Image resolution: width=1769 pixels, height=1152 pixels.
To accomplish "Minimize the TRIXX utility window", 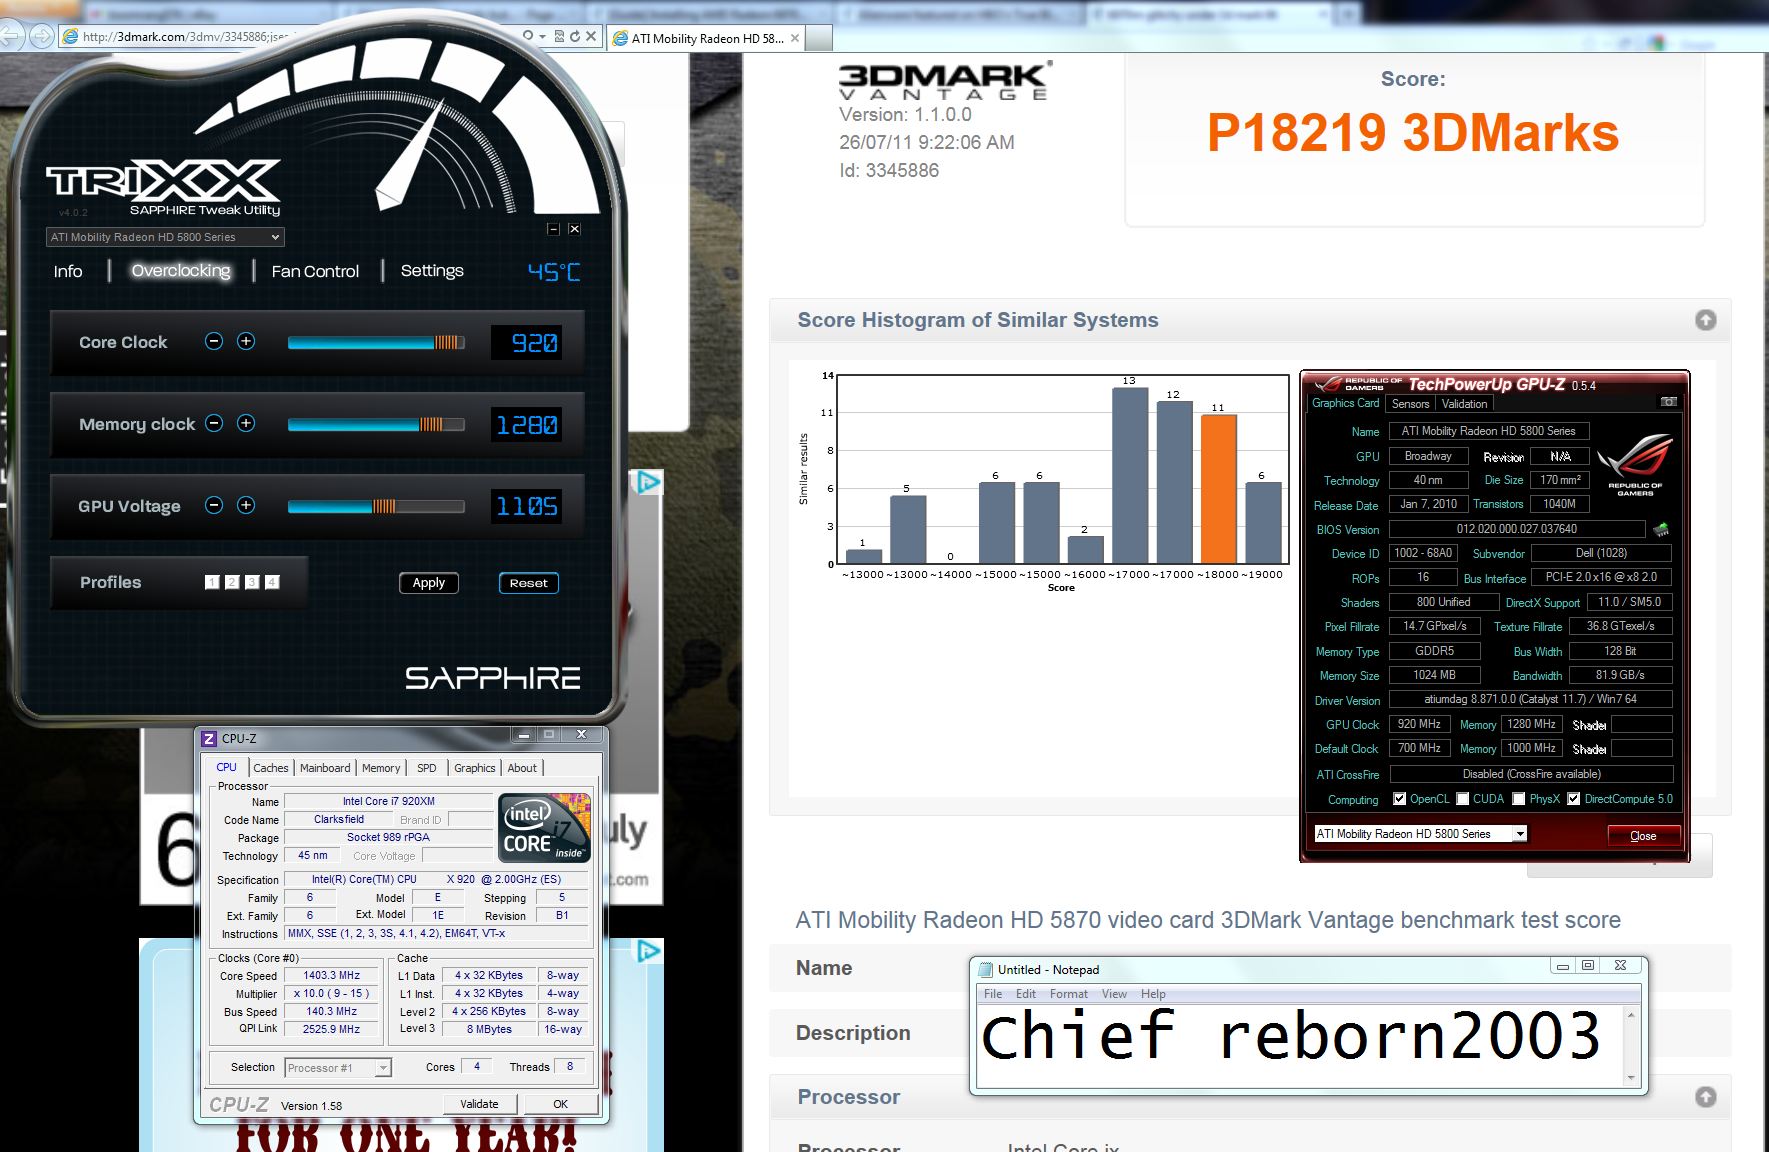I will click(x=553, y=229).
